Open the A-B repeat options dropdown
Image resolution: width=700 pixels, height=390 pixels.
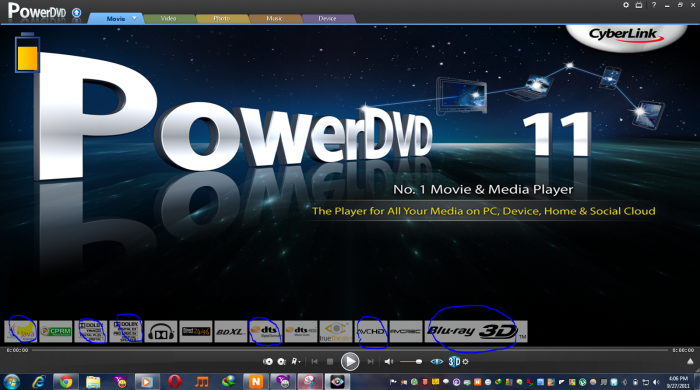tap(296, 361)
